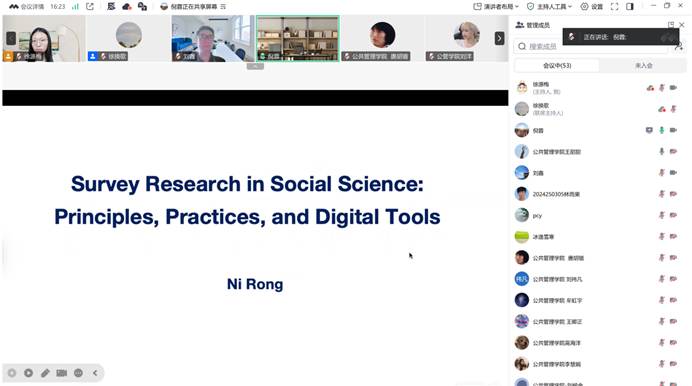Switch to the in-meeting (53) members tab
The image size is (692, 386).
tap(557, 66)
